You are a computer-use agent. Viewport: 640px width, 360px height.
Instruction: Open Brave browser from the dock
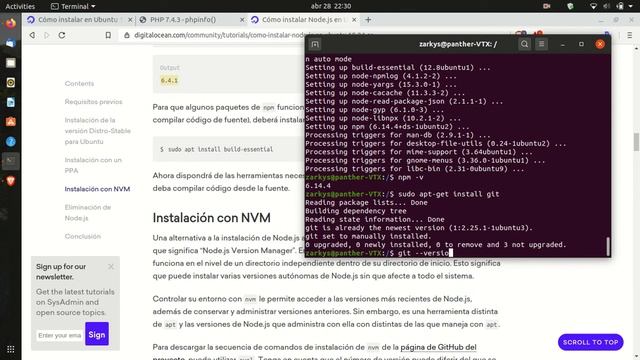tap(11, 181)
